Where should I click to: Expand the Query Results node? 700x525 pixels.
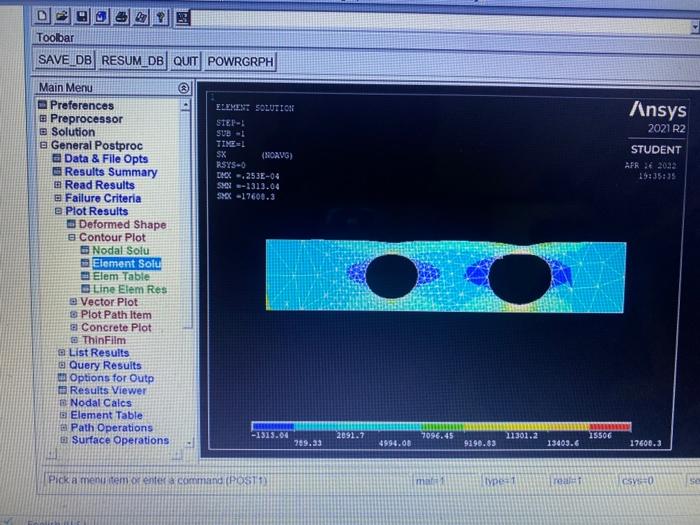[x=62, y=365]
